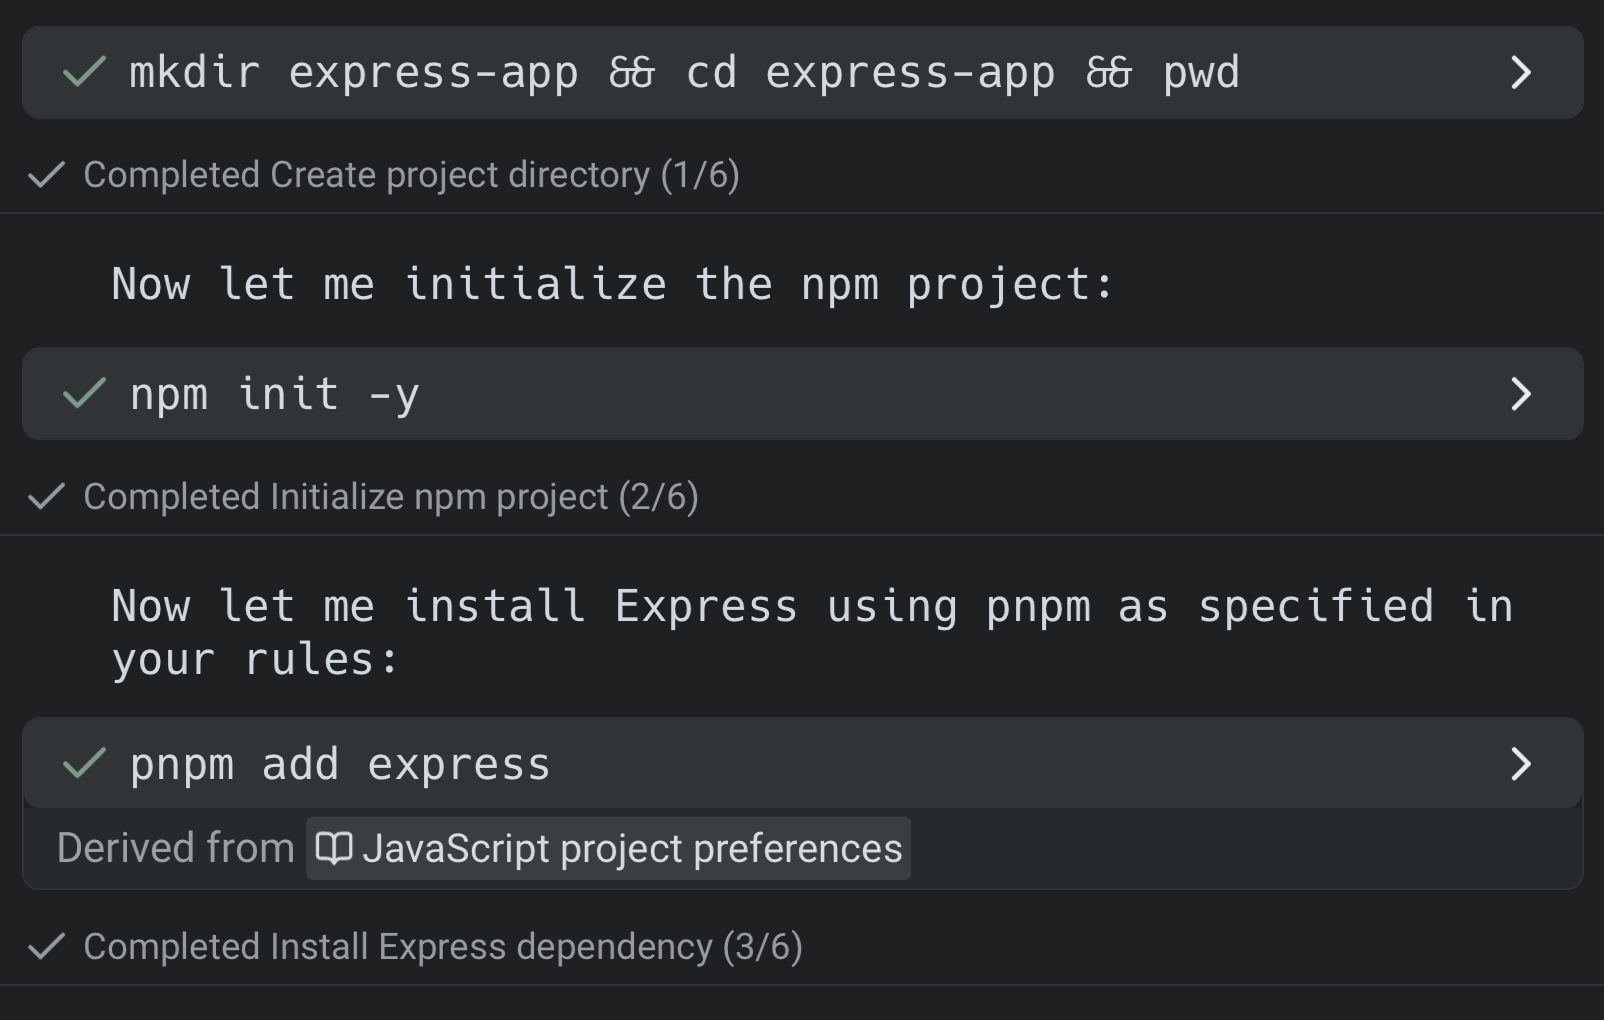
Task: Click 'Now let me initialize the npm project' message
Action: [611, 285]
